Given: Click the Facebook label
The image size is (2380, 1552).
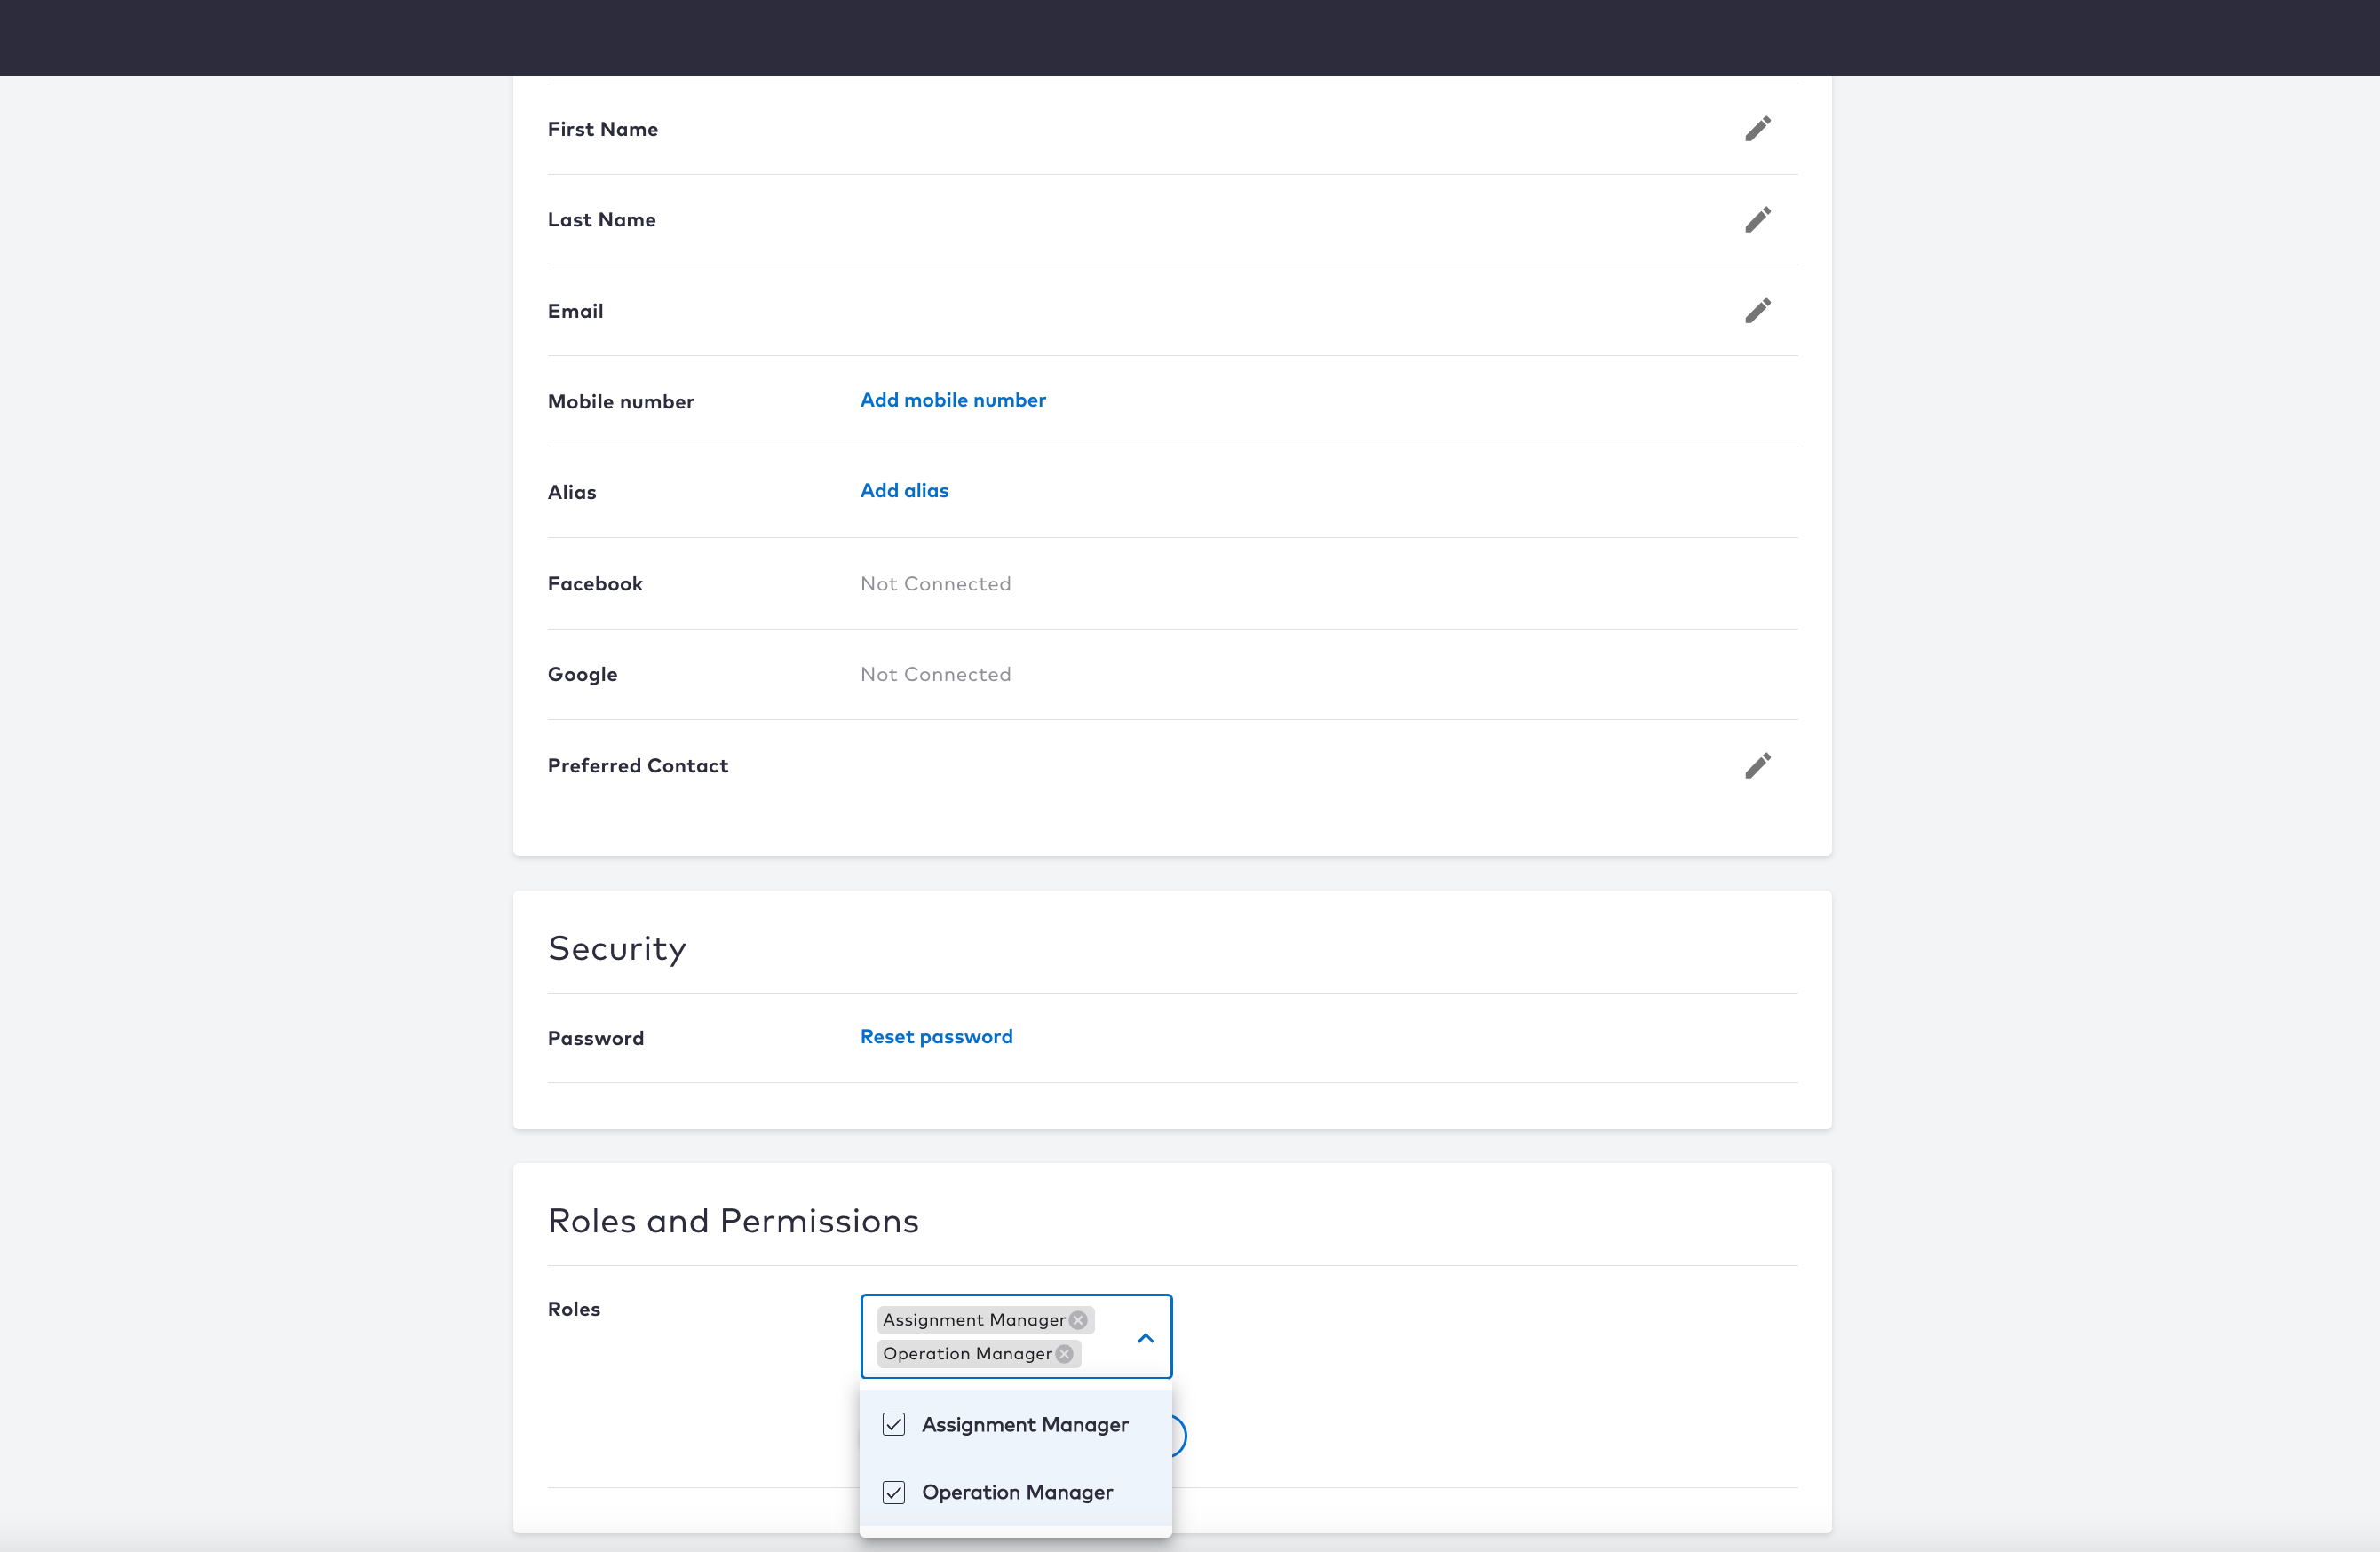Looking at the screenshot, I should coord(595,584).
